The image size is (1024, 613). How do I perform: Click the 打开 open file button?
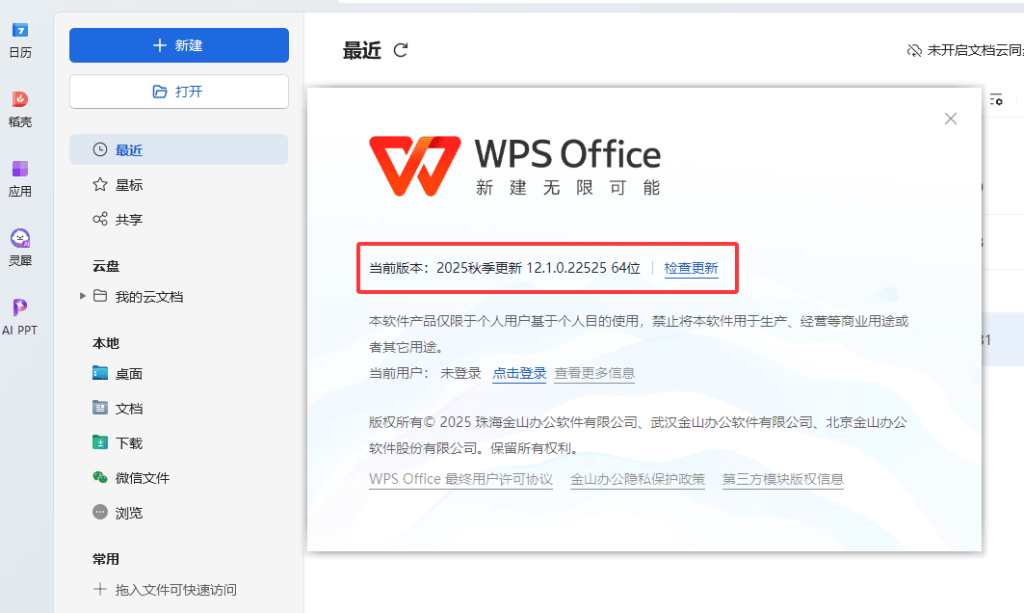[x=179, y=91]
